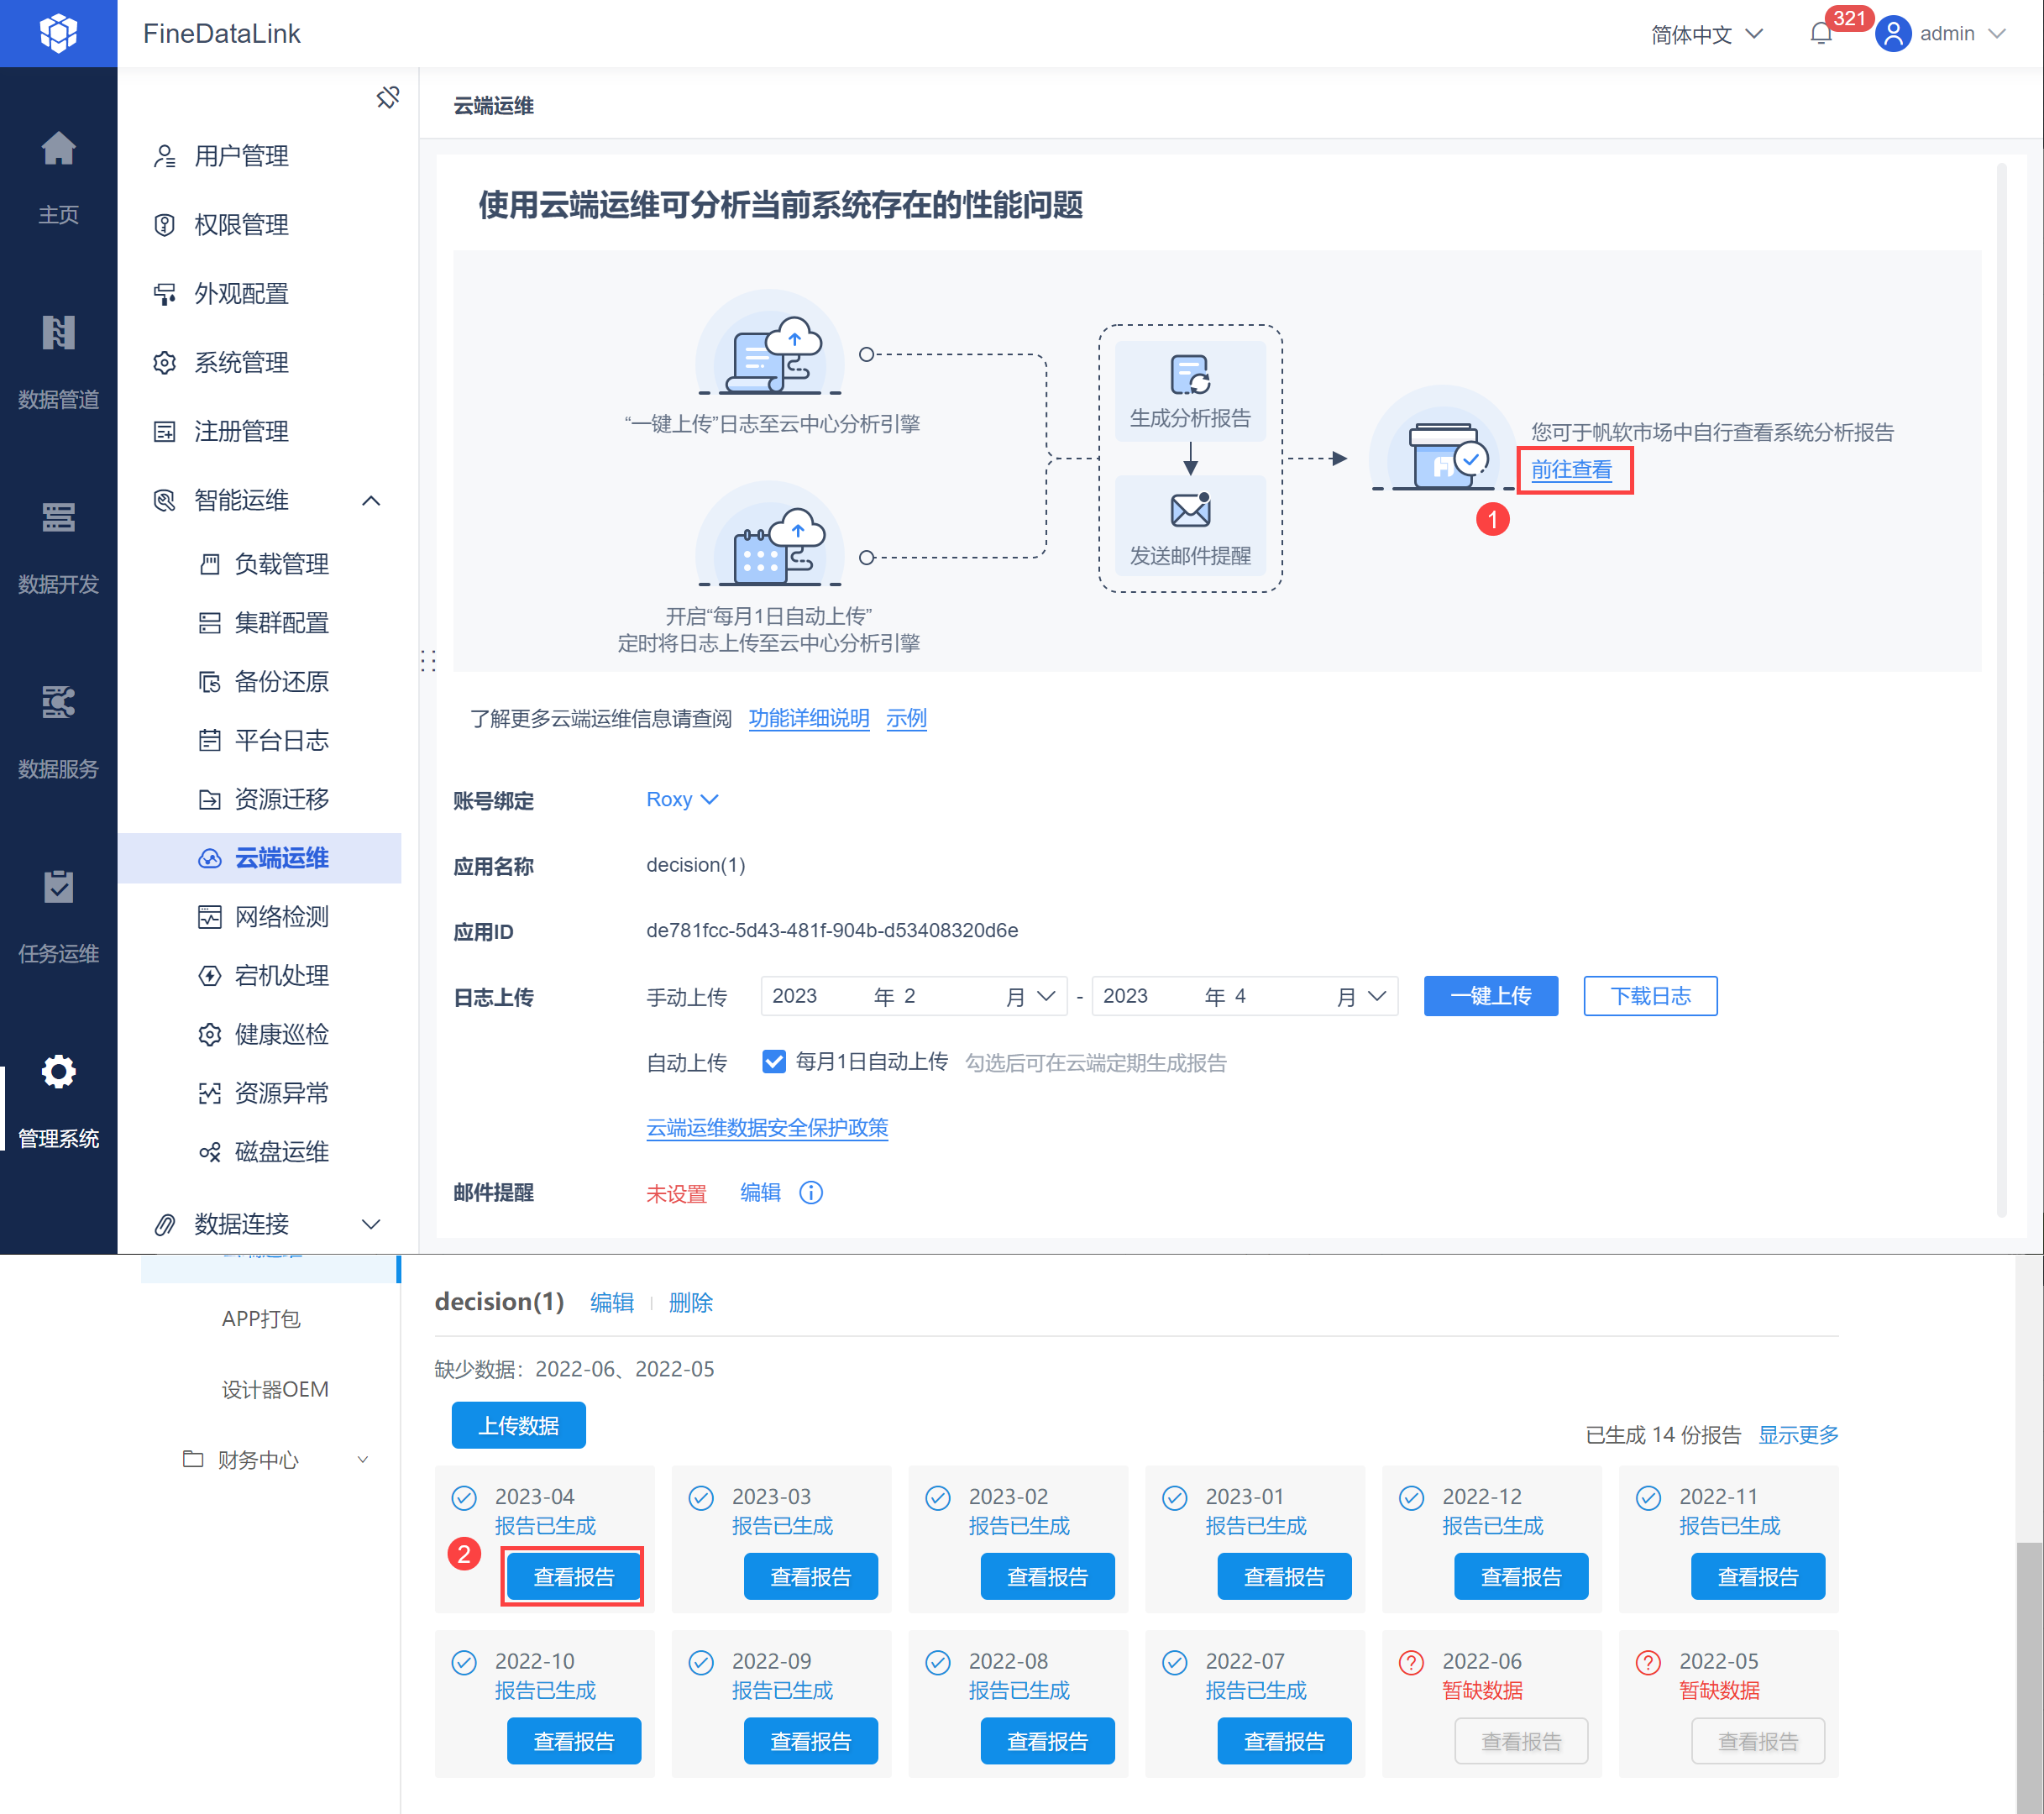Click the info icon beside 编辑
Viewport: 2044px width, 1814px height.
811,1192
